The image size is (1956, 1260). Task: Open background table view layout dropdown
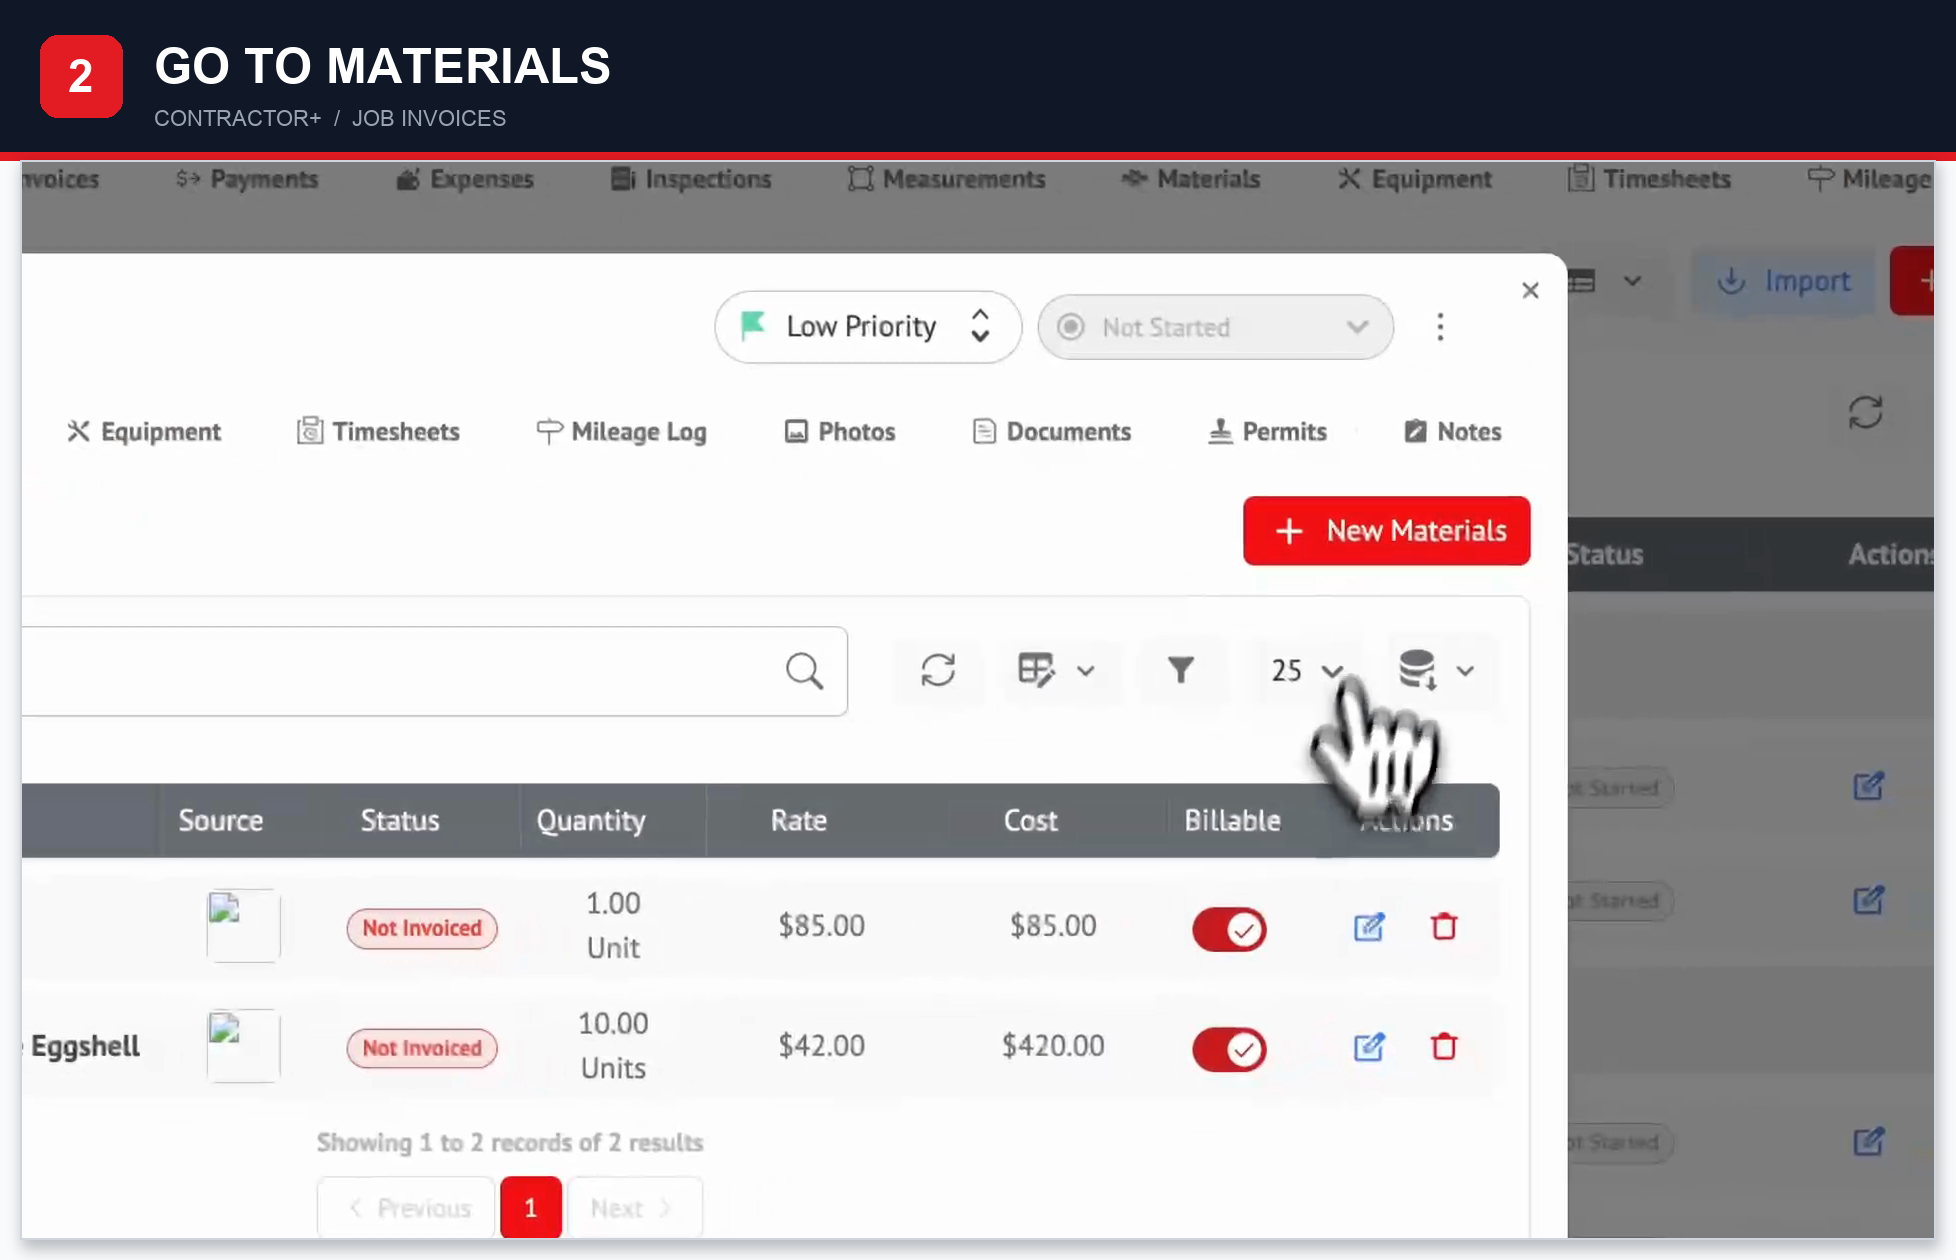1606,282
